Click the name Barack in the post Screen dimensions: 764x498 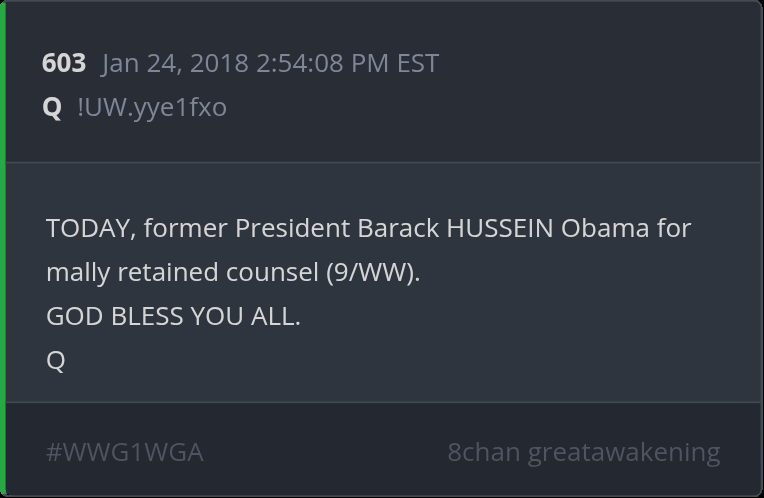tap(398, 228)
